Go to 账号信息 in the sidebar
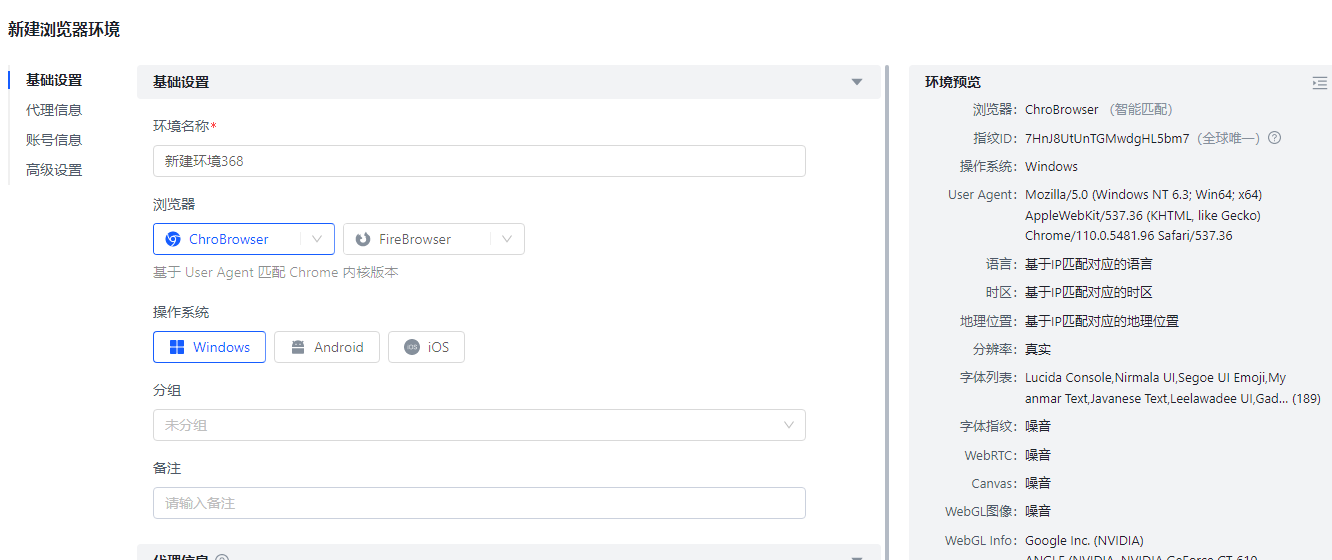Image resolution: width=1332 pixels, height=560 pixels. pyautogui.click(x=54, y=140)
